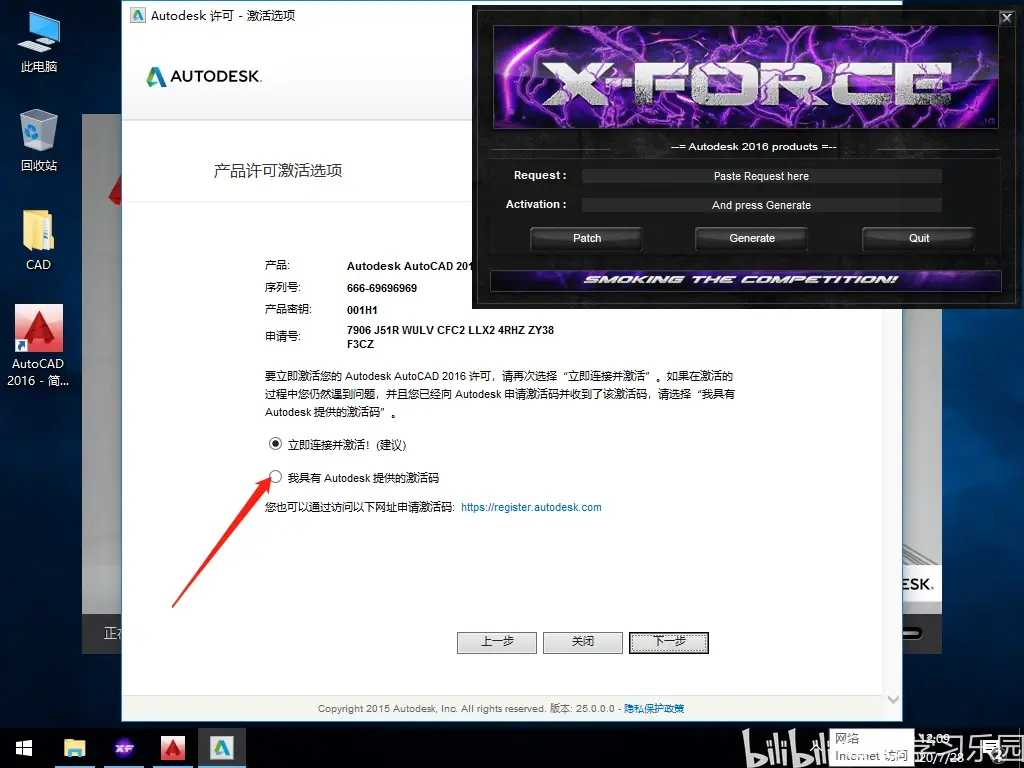Click the X-Force Request input field

pos(761,176)
